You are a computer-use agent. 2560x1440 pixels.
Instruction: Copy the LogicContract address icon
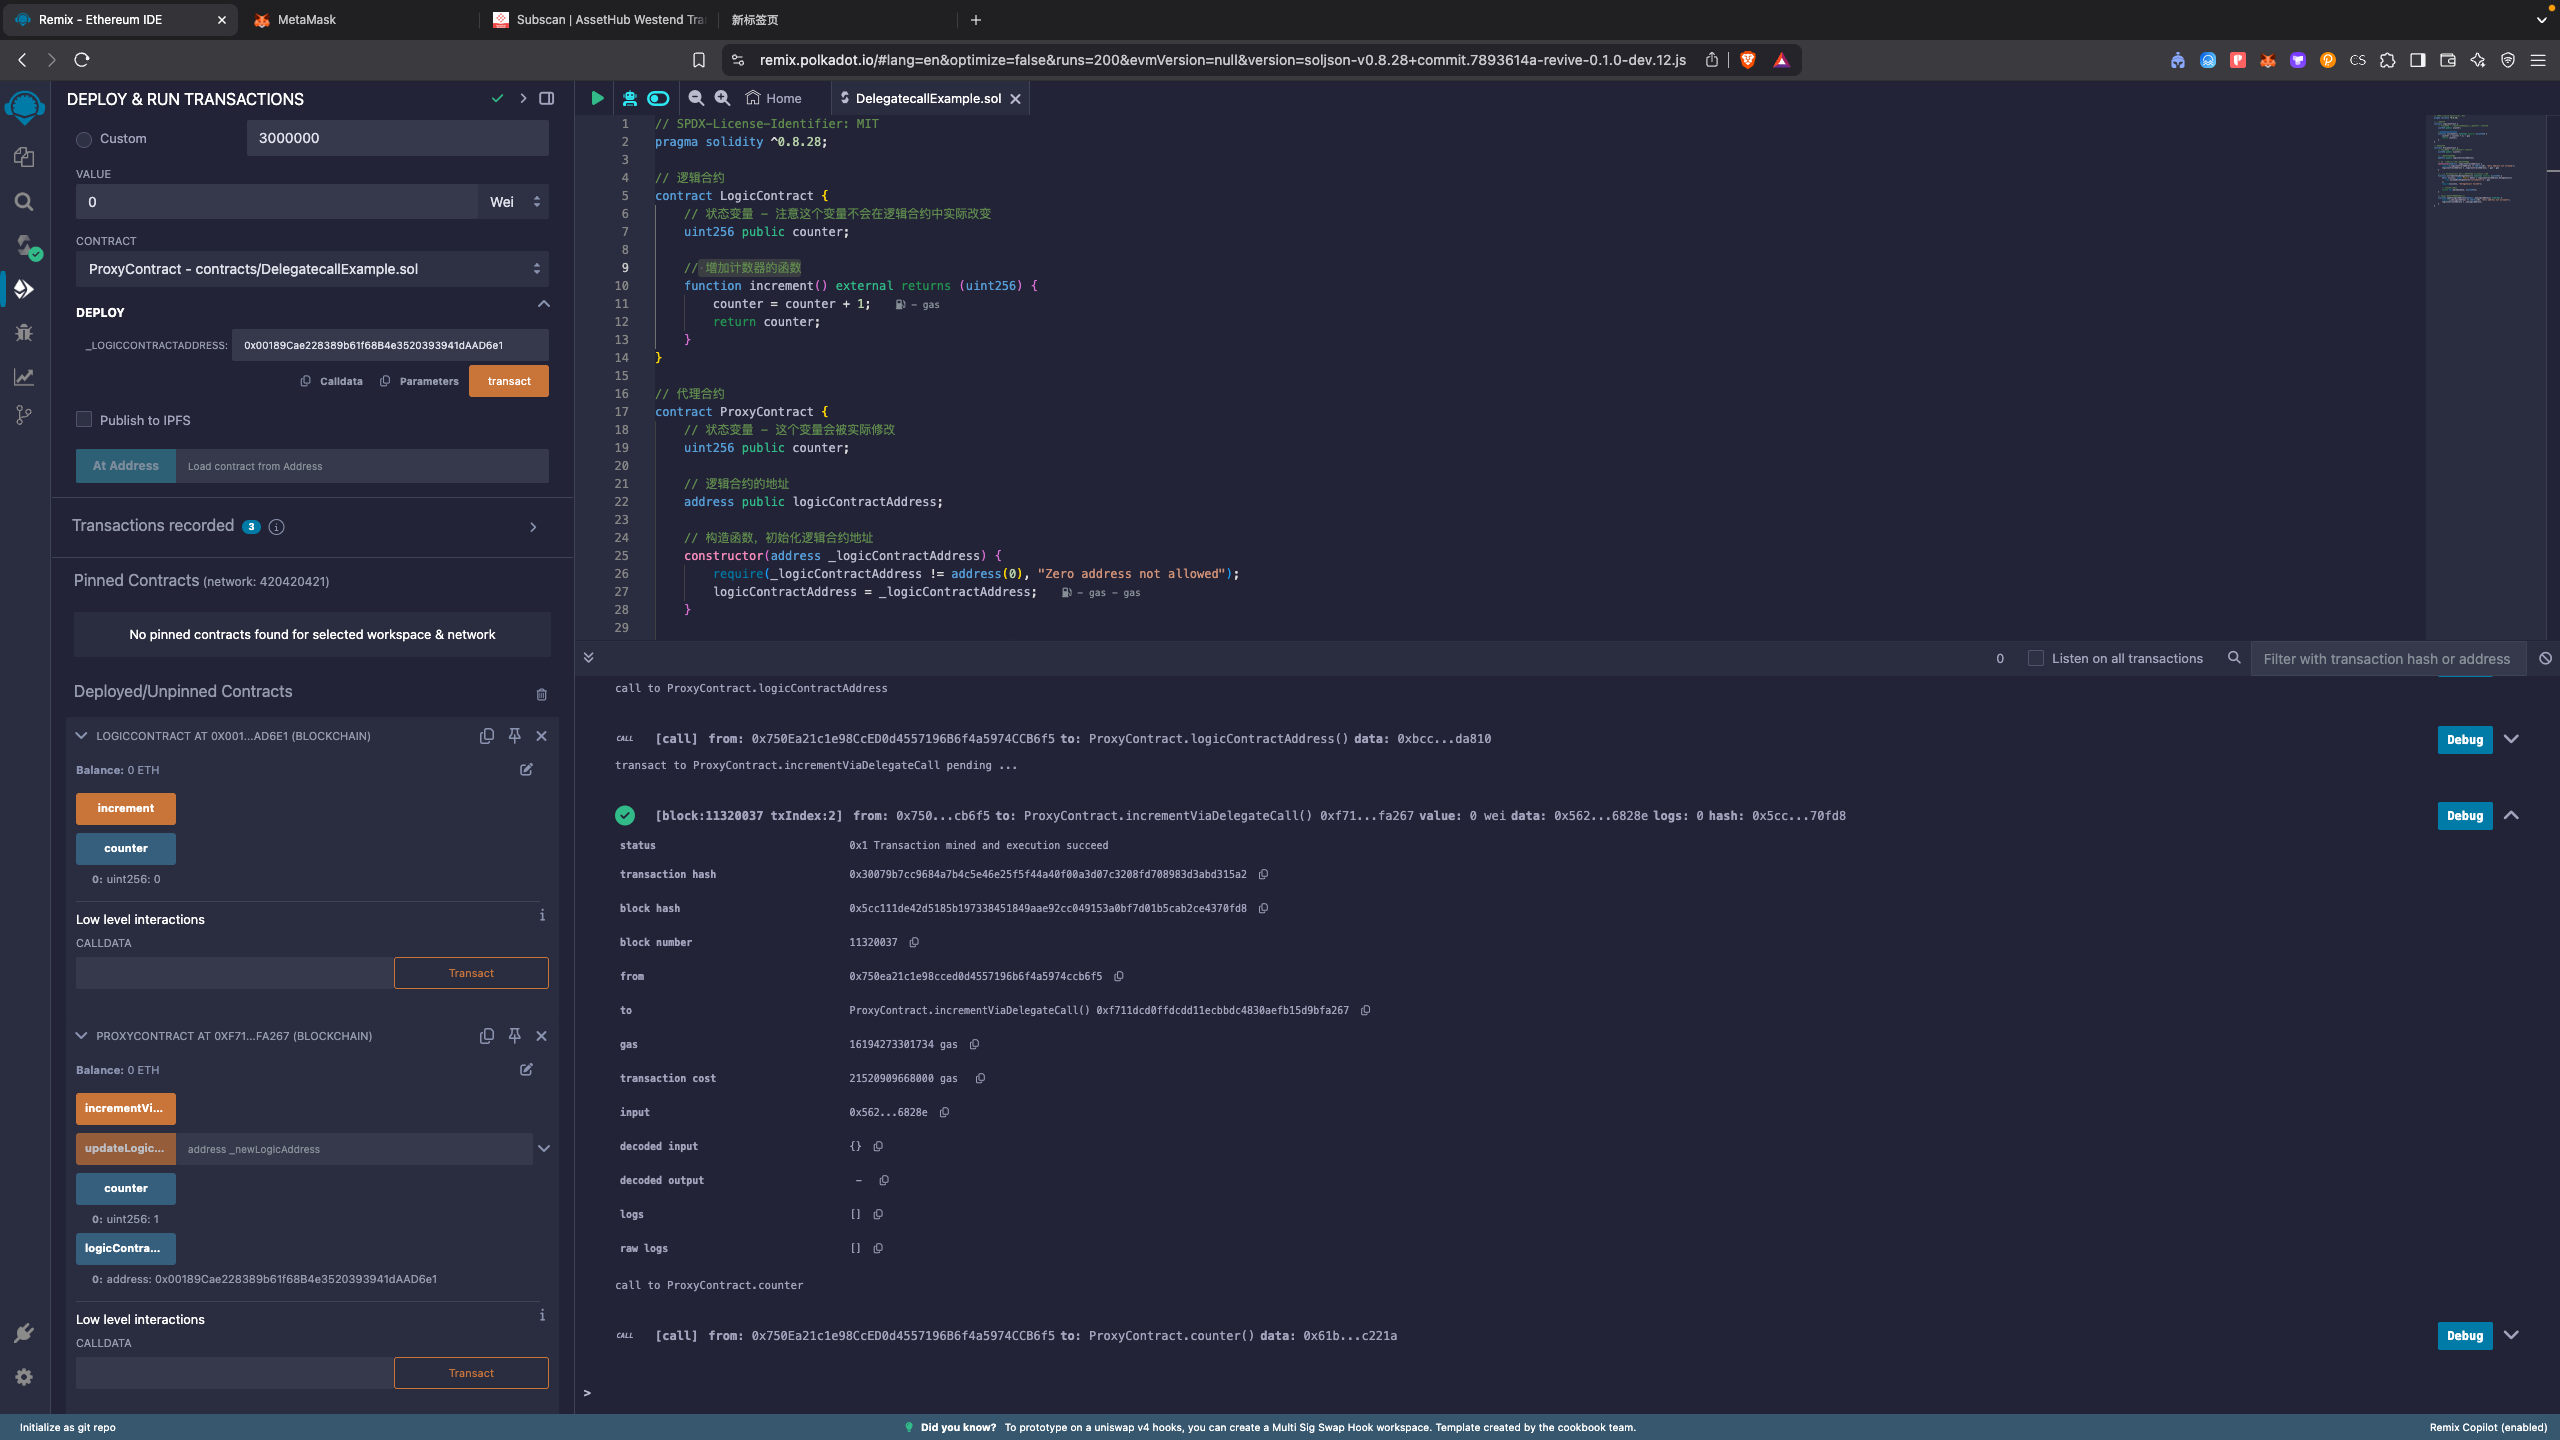[487, 735]
